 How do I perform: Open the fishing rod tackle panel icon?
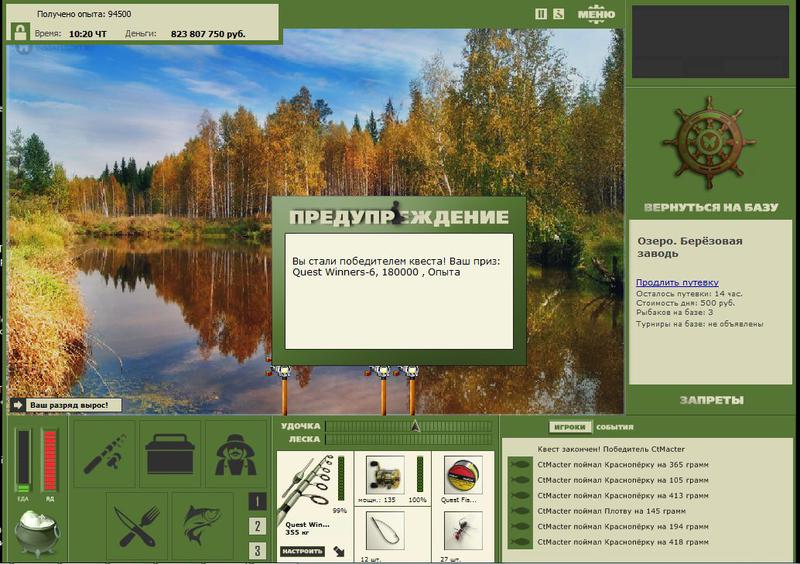click(105, 454)
